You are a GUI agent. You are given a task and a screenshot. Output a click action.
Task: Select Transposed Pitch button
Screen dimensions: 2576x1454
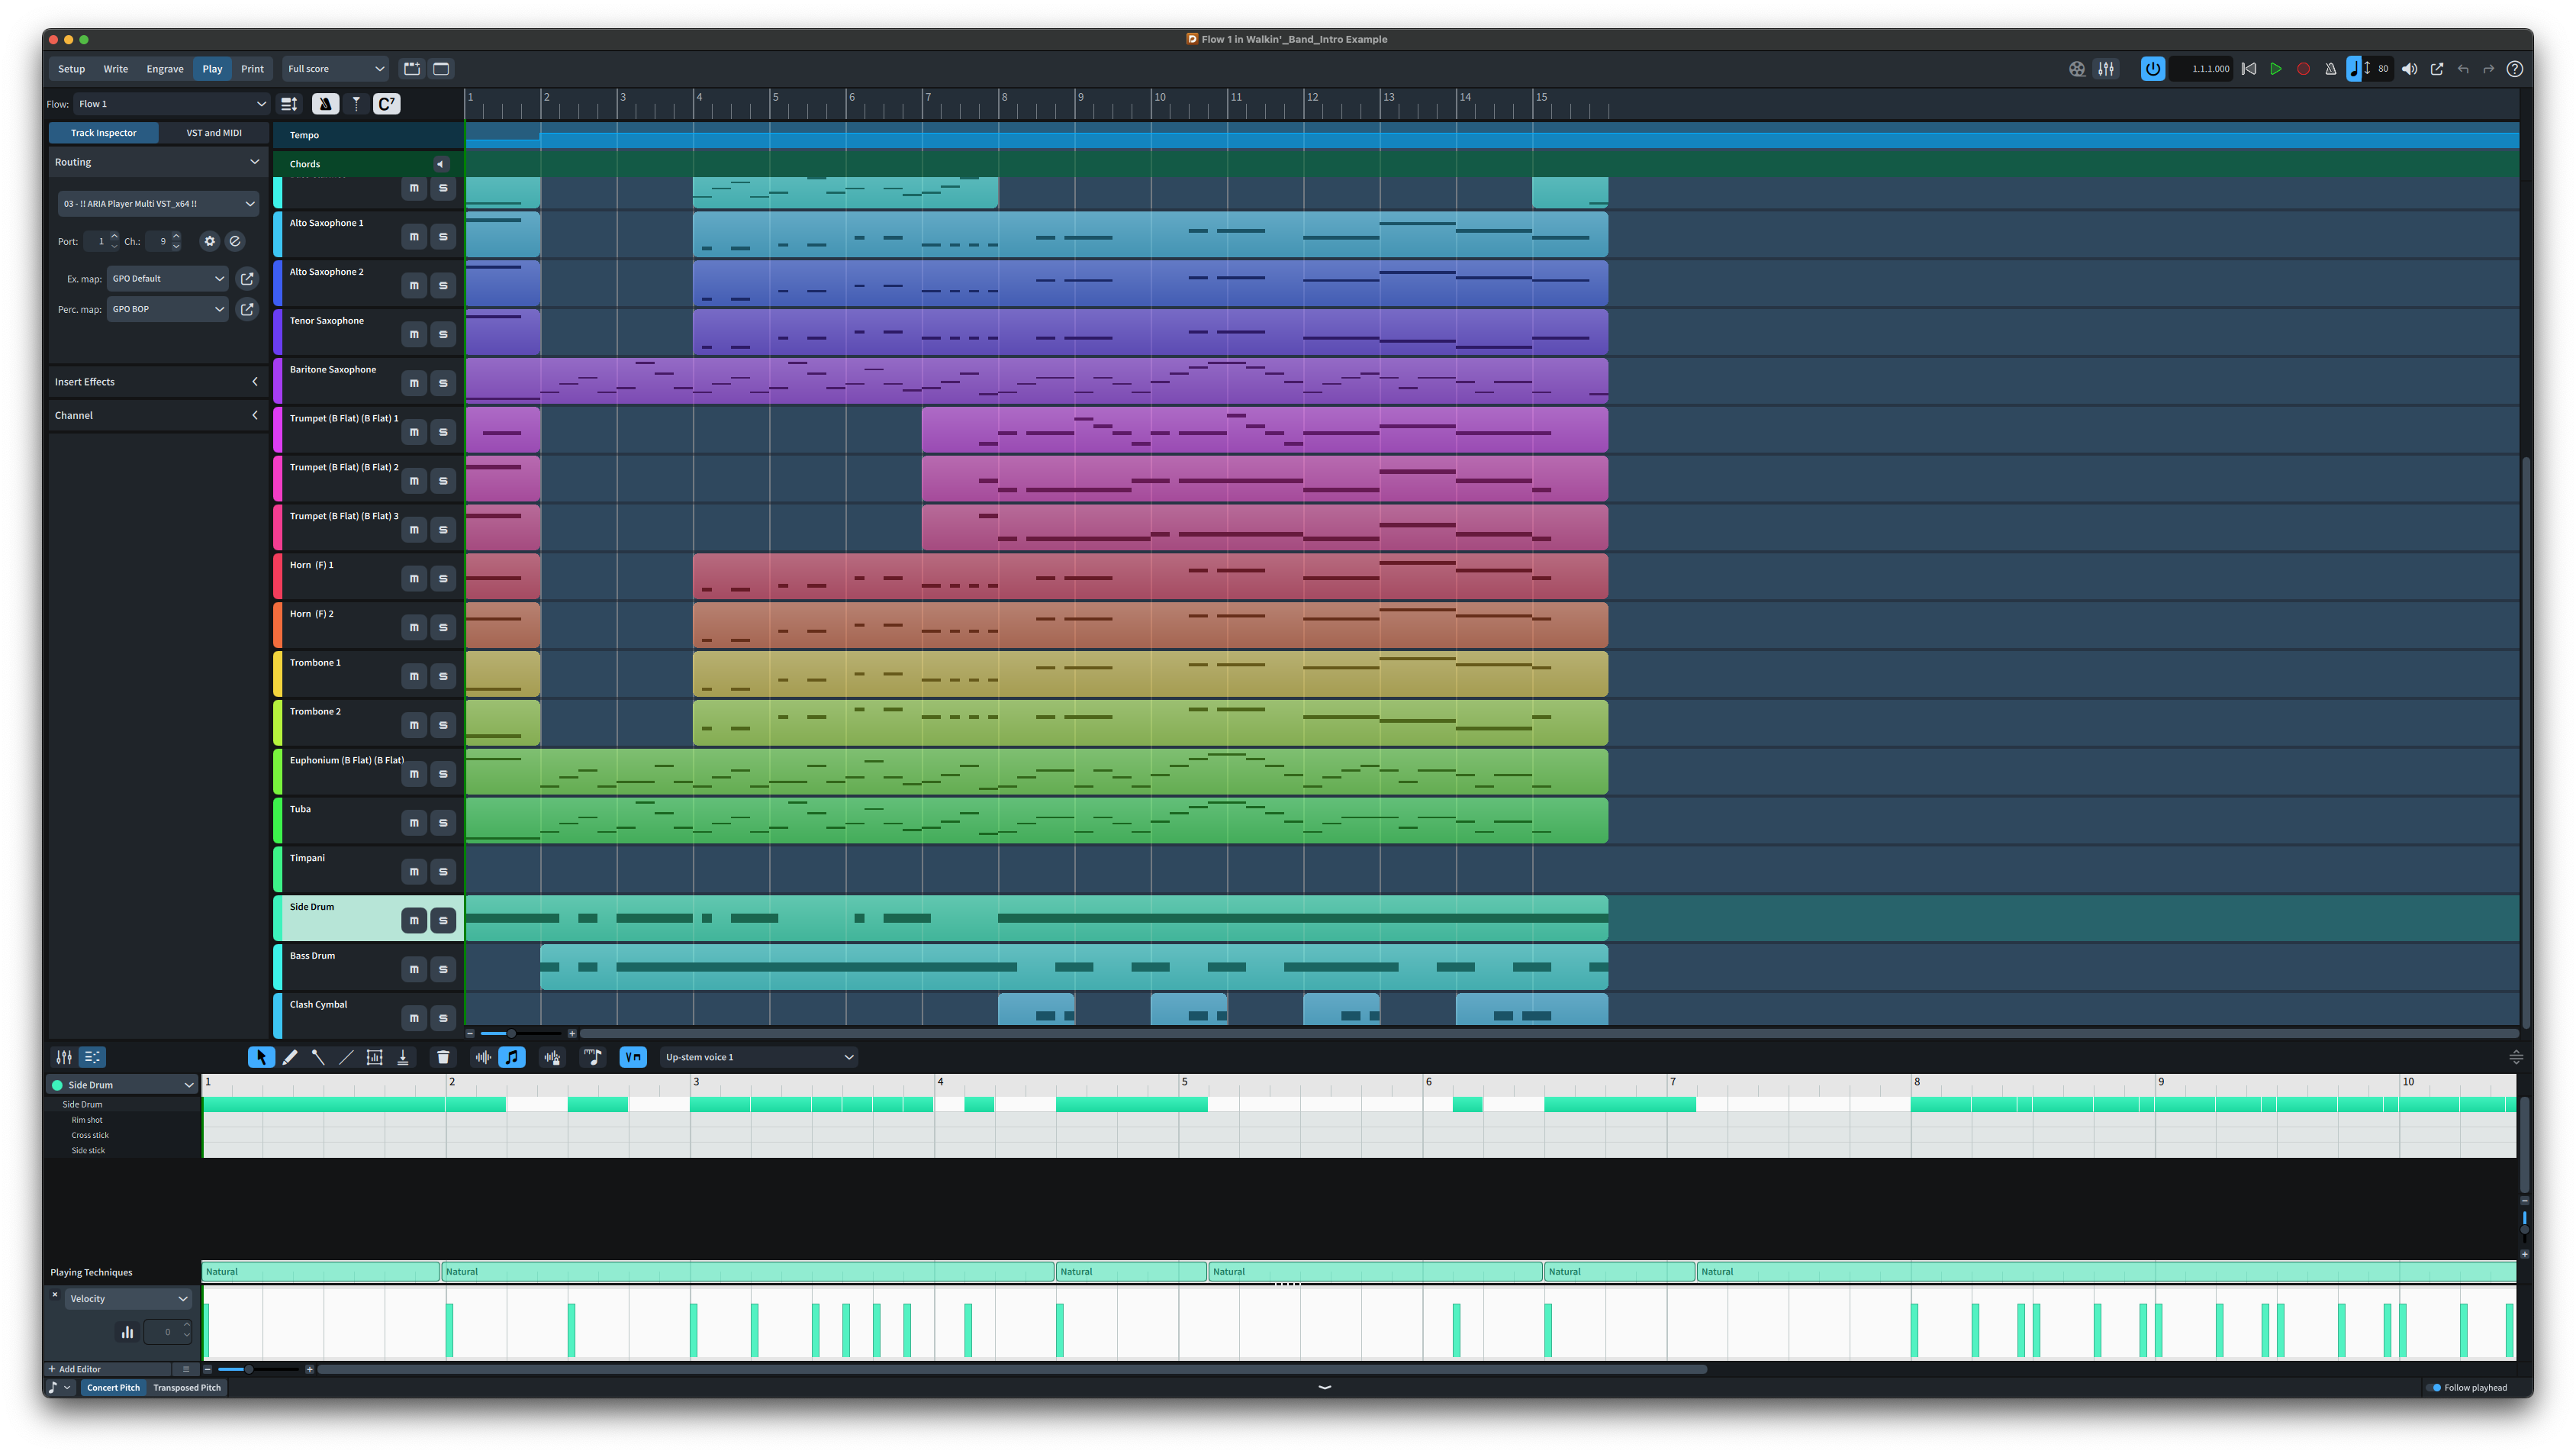pyautogui.click(x=187, y=1387)
